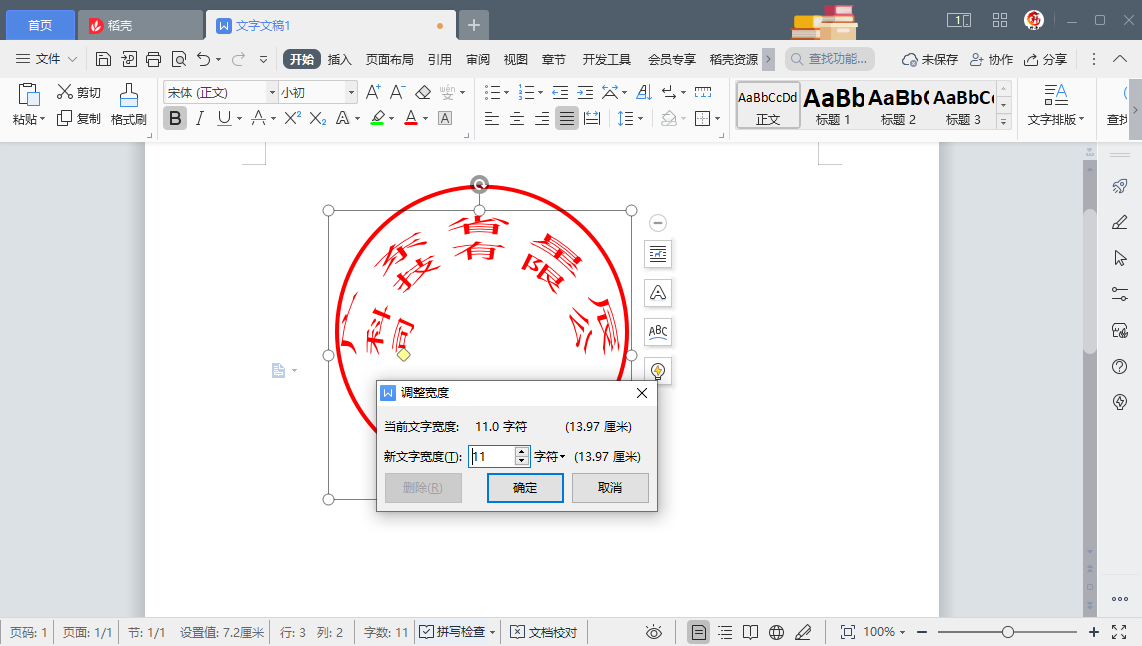The width and height of the screenshot is (1142, 646).
Task: Switch to the 页面布局 ribbon tab
Action: [390, 59]
